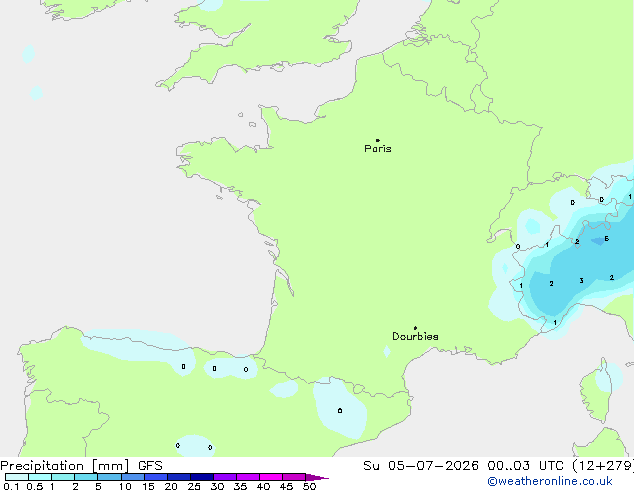Click the legend label '40'
This screenshot has width=634, height=490.
pyautogui.click(x=263, y=486)
